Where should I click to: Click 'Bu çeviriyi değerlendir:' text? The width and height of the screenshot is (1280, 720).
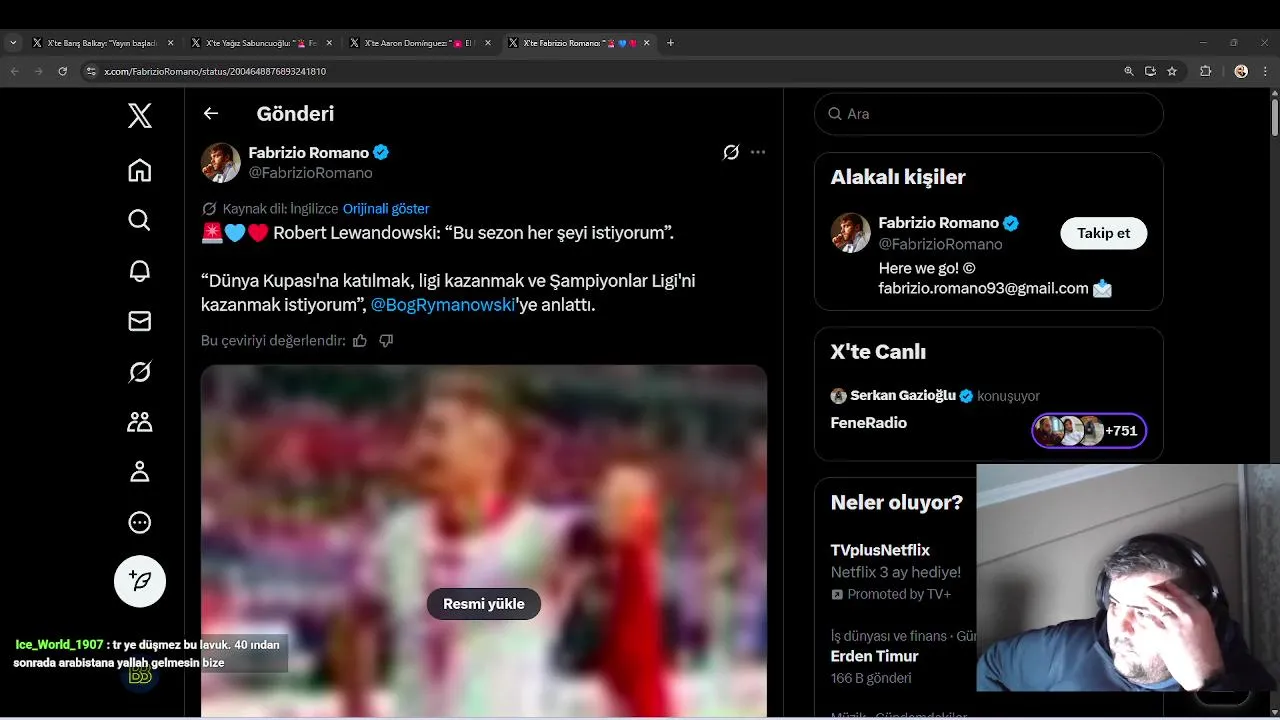[273, 341]
